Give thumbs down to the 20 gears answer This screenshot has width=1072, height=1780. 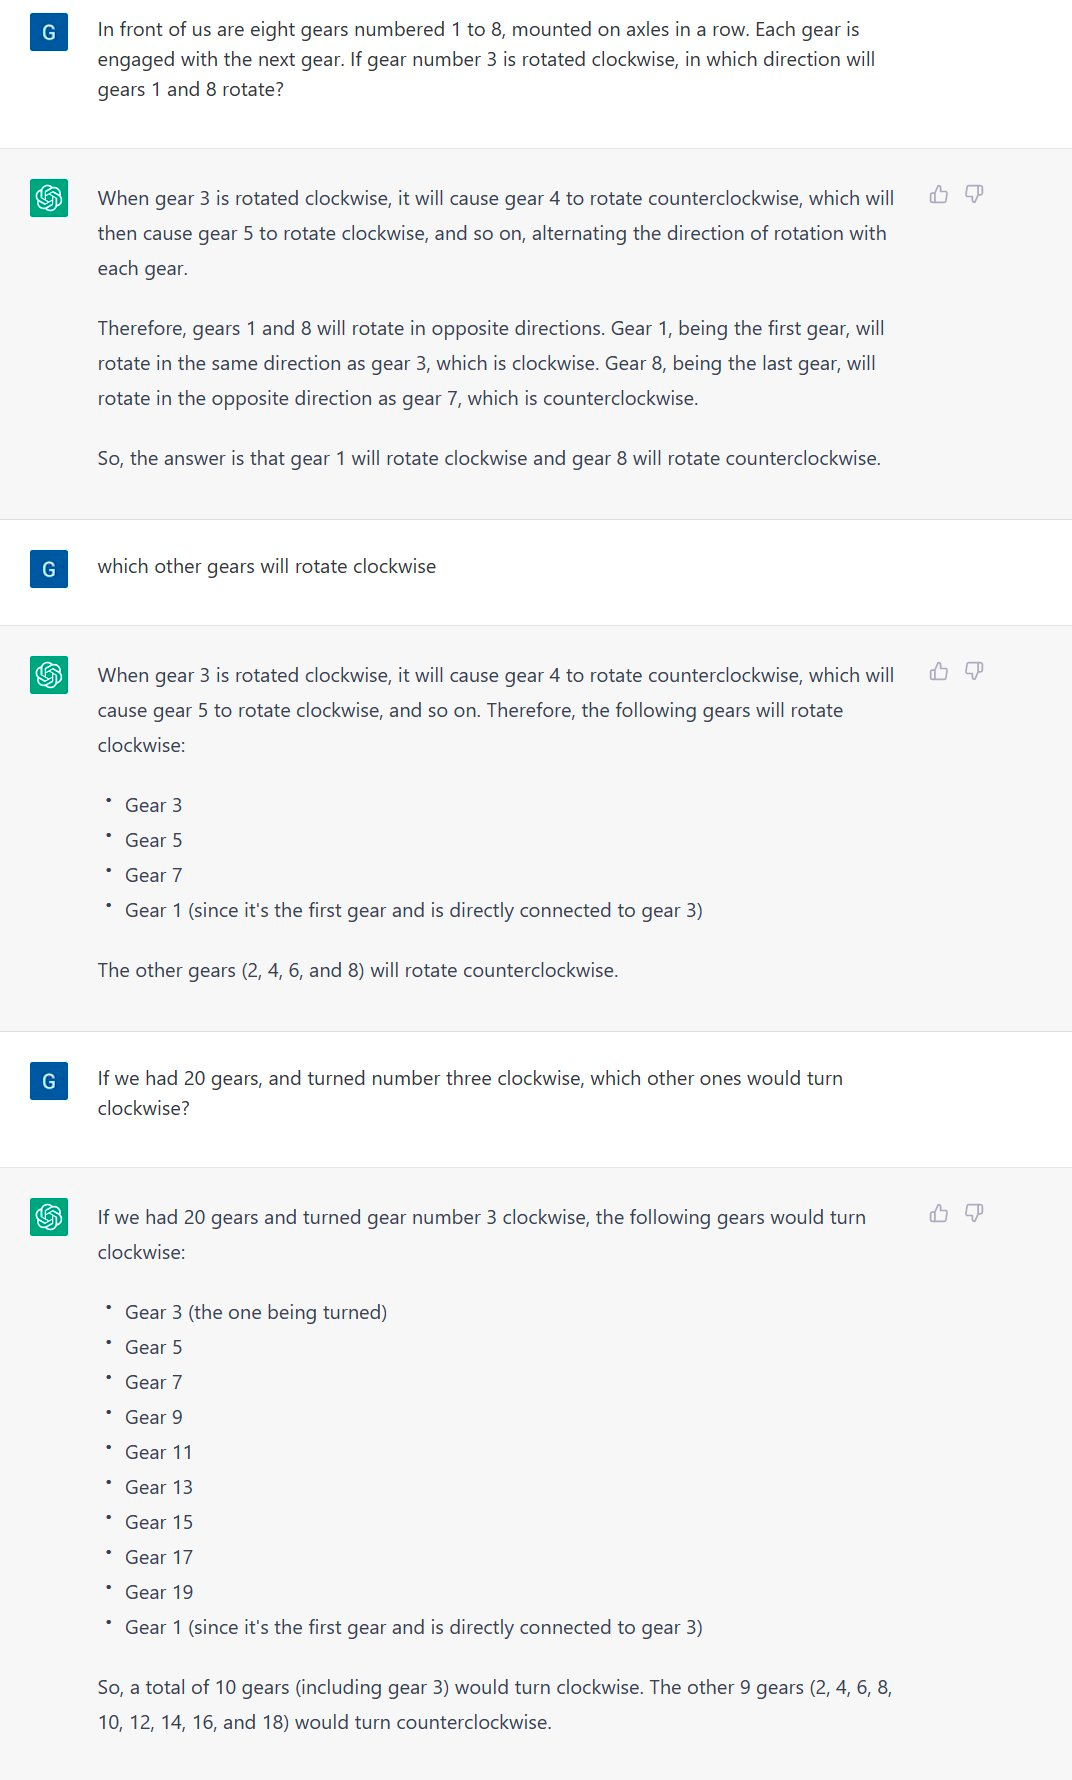click(974, 1213)
